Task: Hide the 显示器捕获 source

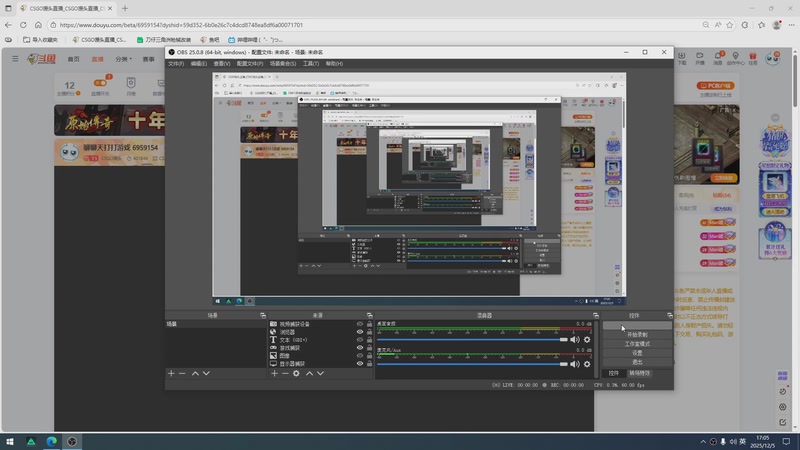Action: pyautogui.click(x=360, y=363)
